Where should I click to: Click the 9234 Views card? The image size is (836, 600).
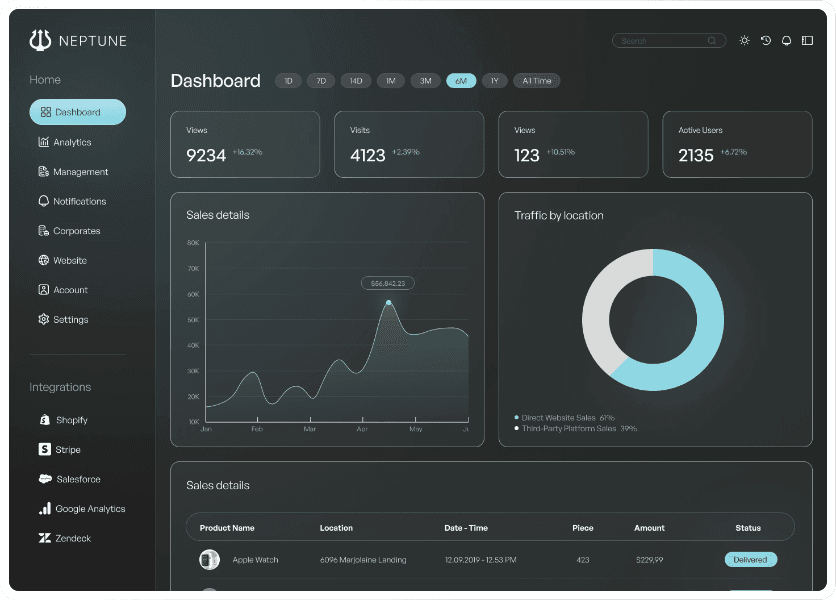245,144
